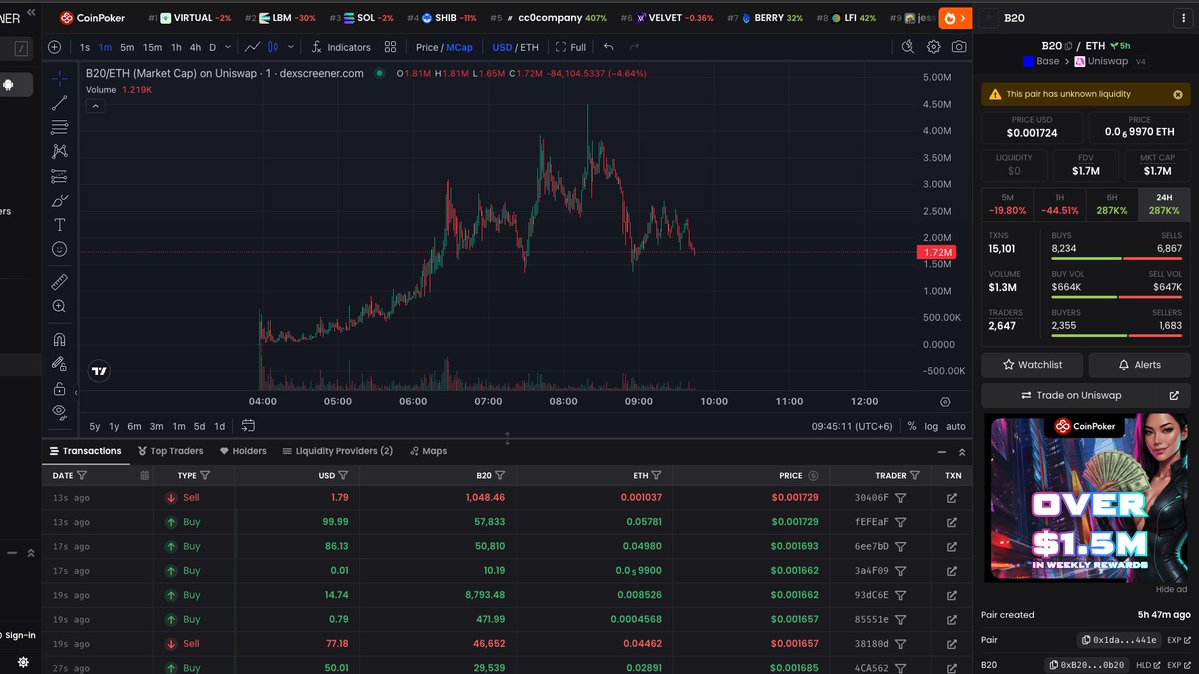This screenshot has width=1199, height=674.
Task: Open the emoji icons tool
Action: coord(60,249)
